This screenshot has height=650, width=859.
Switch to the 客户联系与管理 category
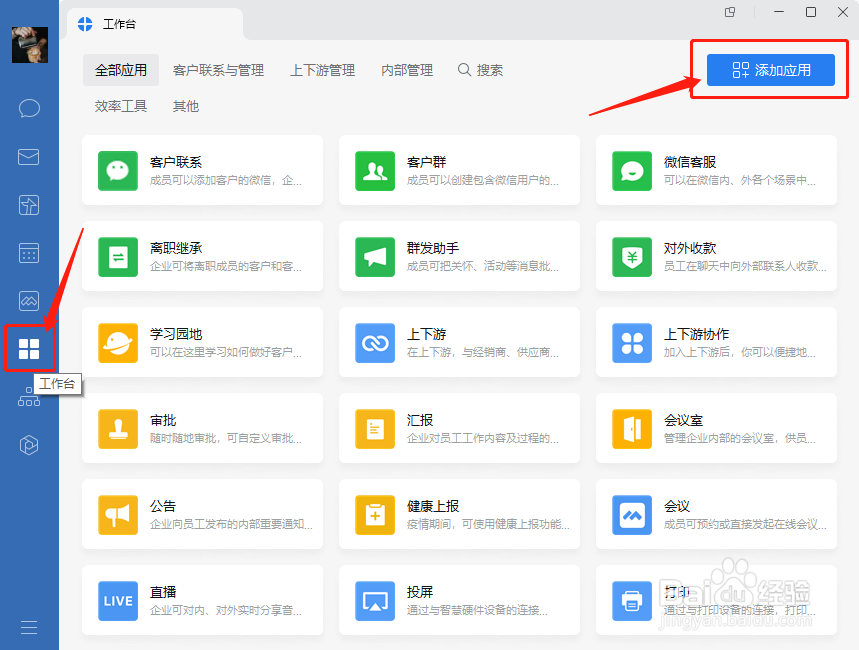[218, 70]
